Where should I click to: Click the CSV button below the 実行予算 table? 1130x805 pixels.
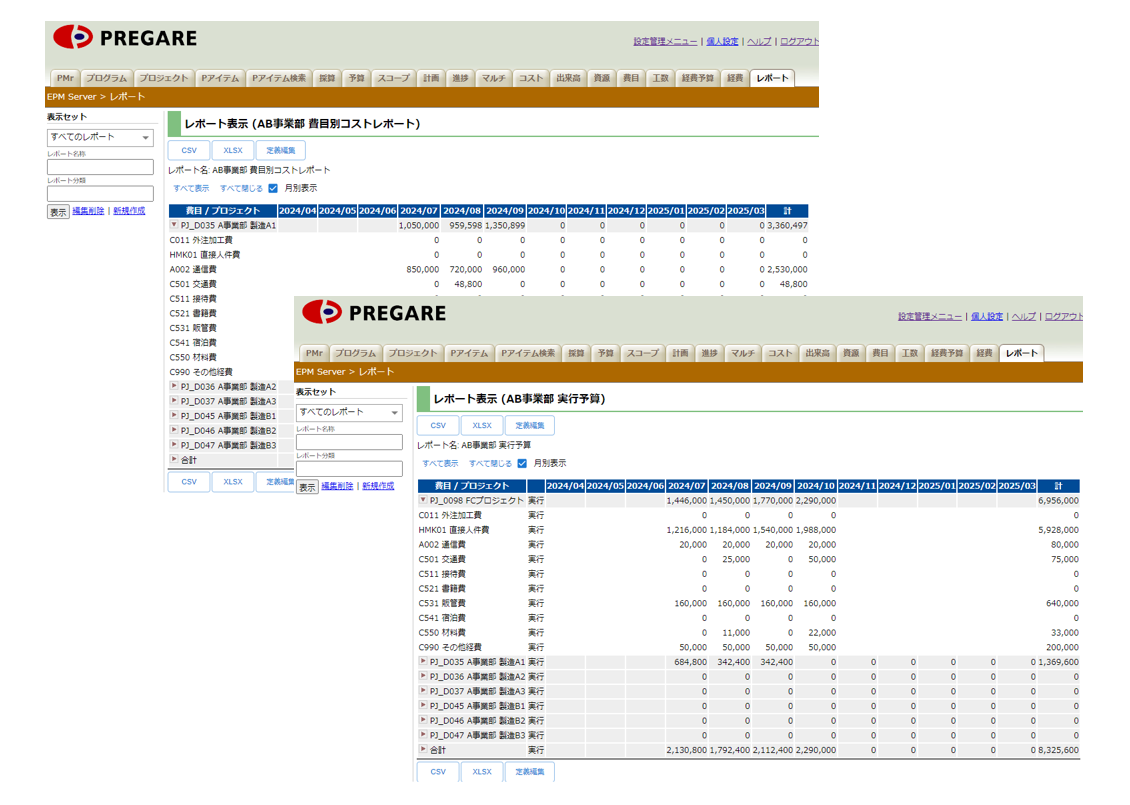[x=438, y=772]
